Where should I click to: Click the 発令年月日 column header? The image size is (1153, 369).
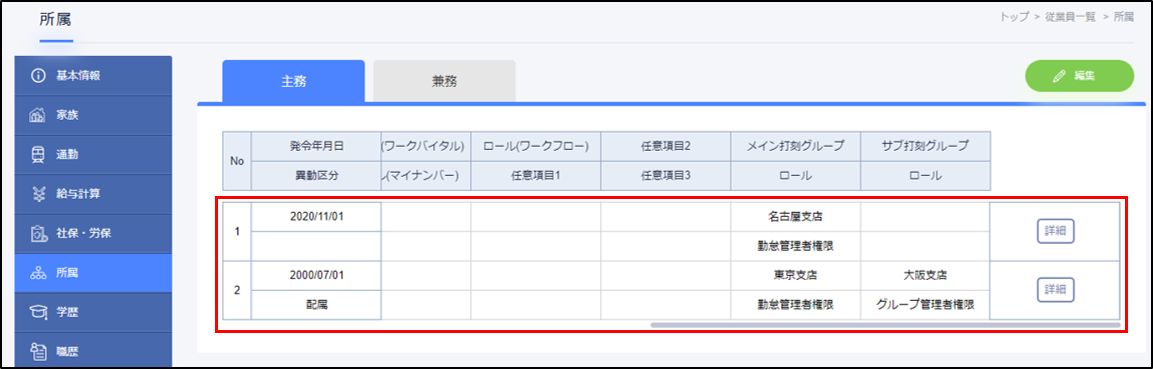[x=316, y=146]
